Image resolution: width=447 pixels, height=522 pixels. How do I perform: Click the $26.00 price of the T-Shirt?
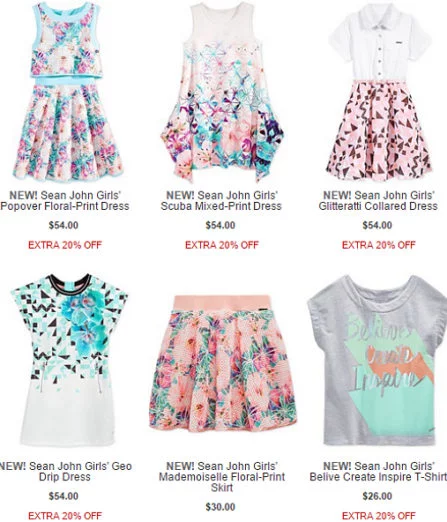pos(377,496)
